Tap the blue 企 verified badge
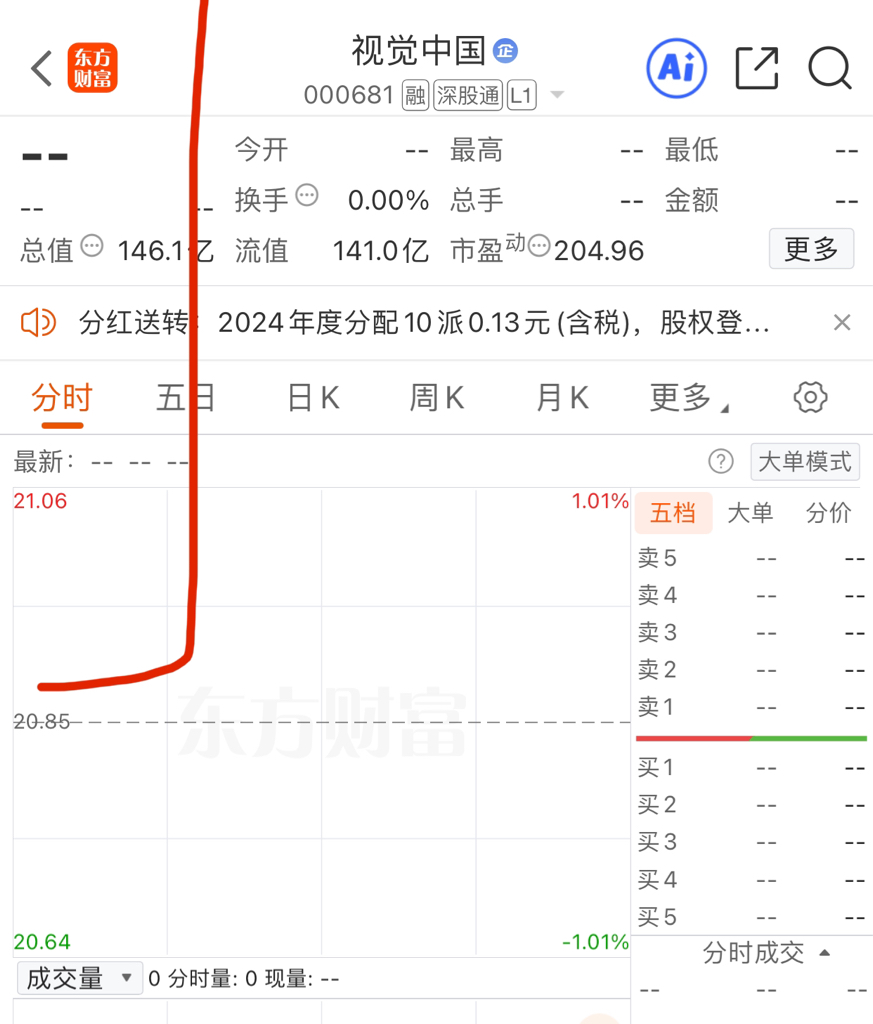This screenshot has height=1024, width=873. (x=505, y=50)
